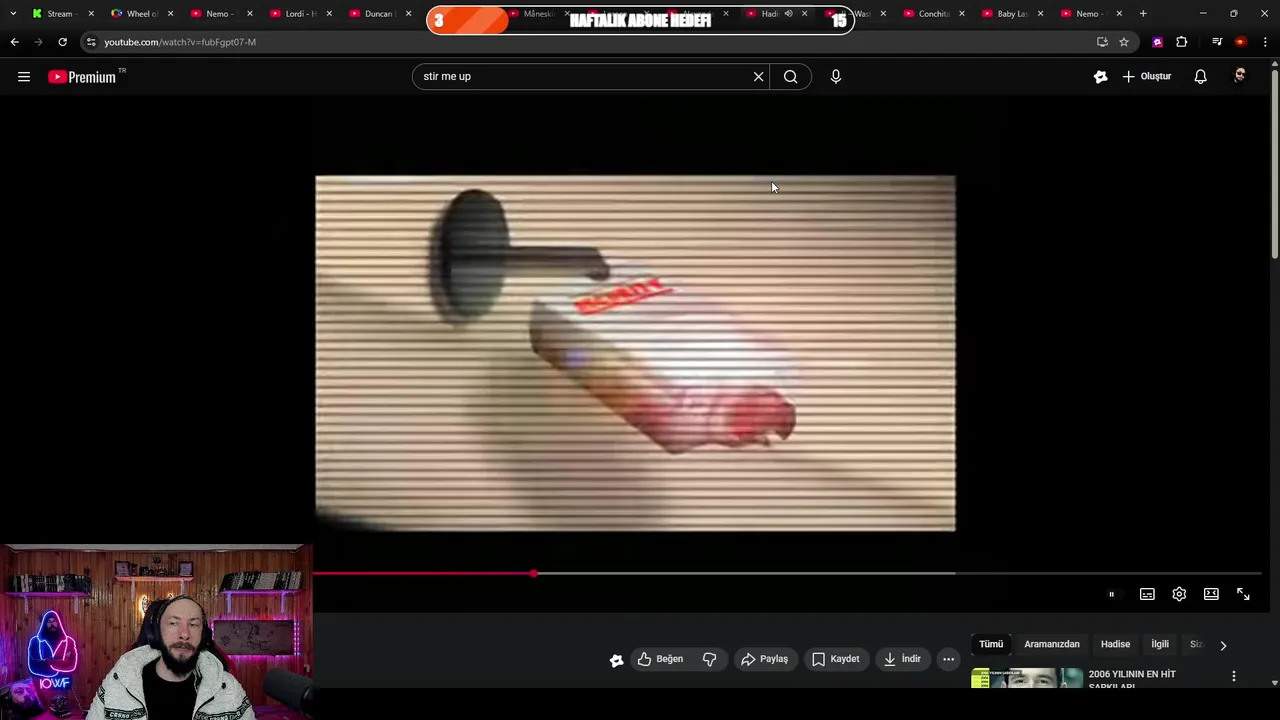Open options for 2006 Yılının video
Screen dimensions: 1280x720
(1234, 677)
